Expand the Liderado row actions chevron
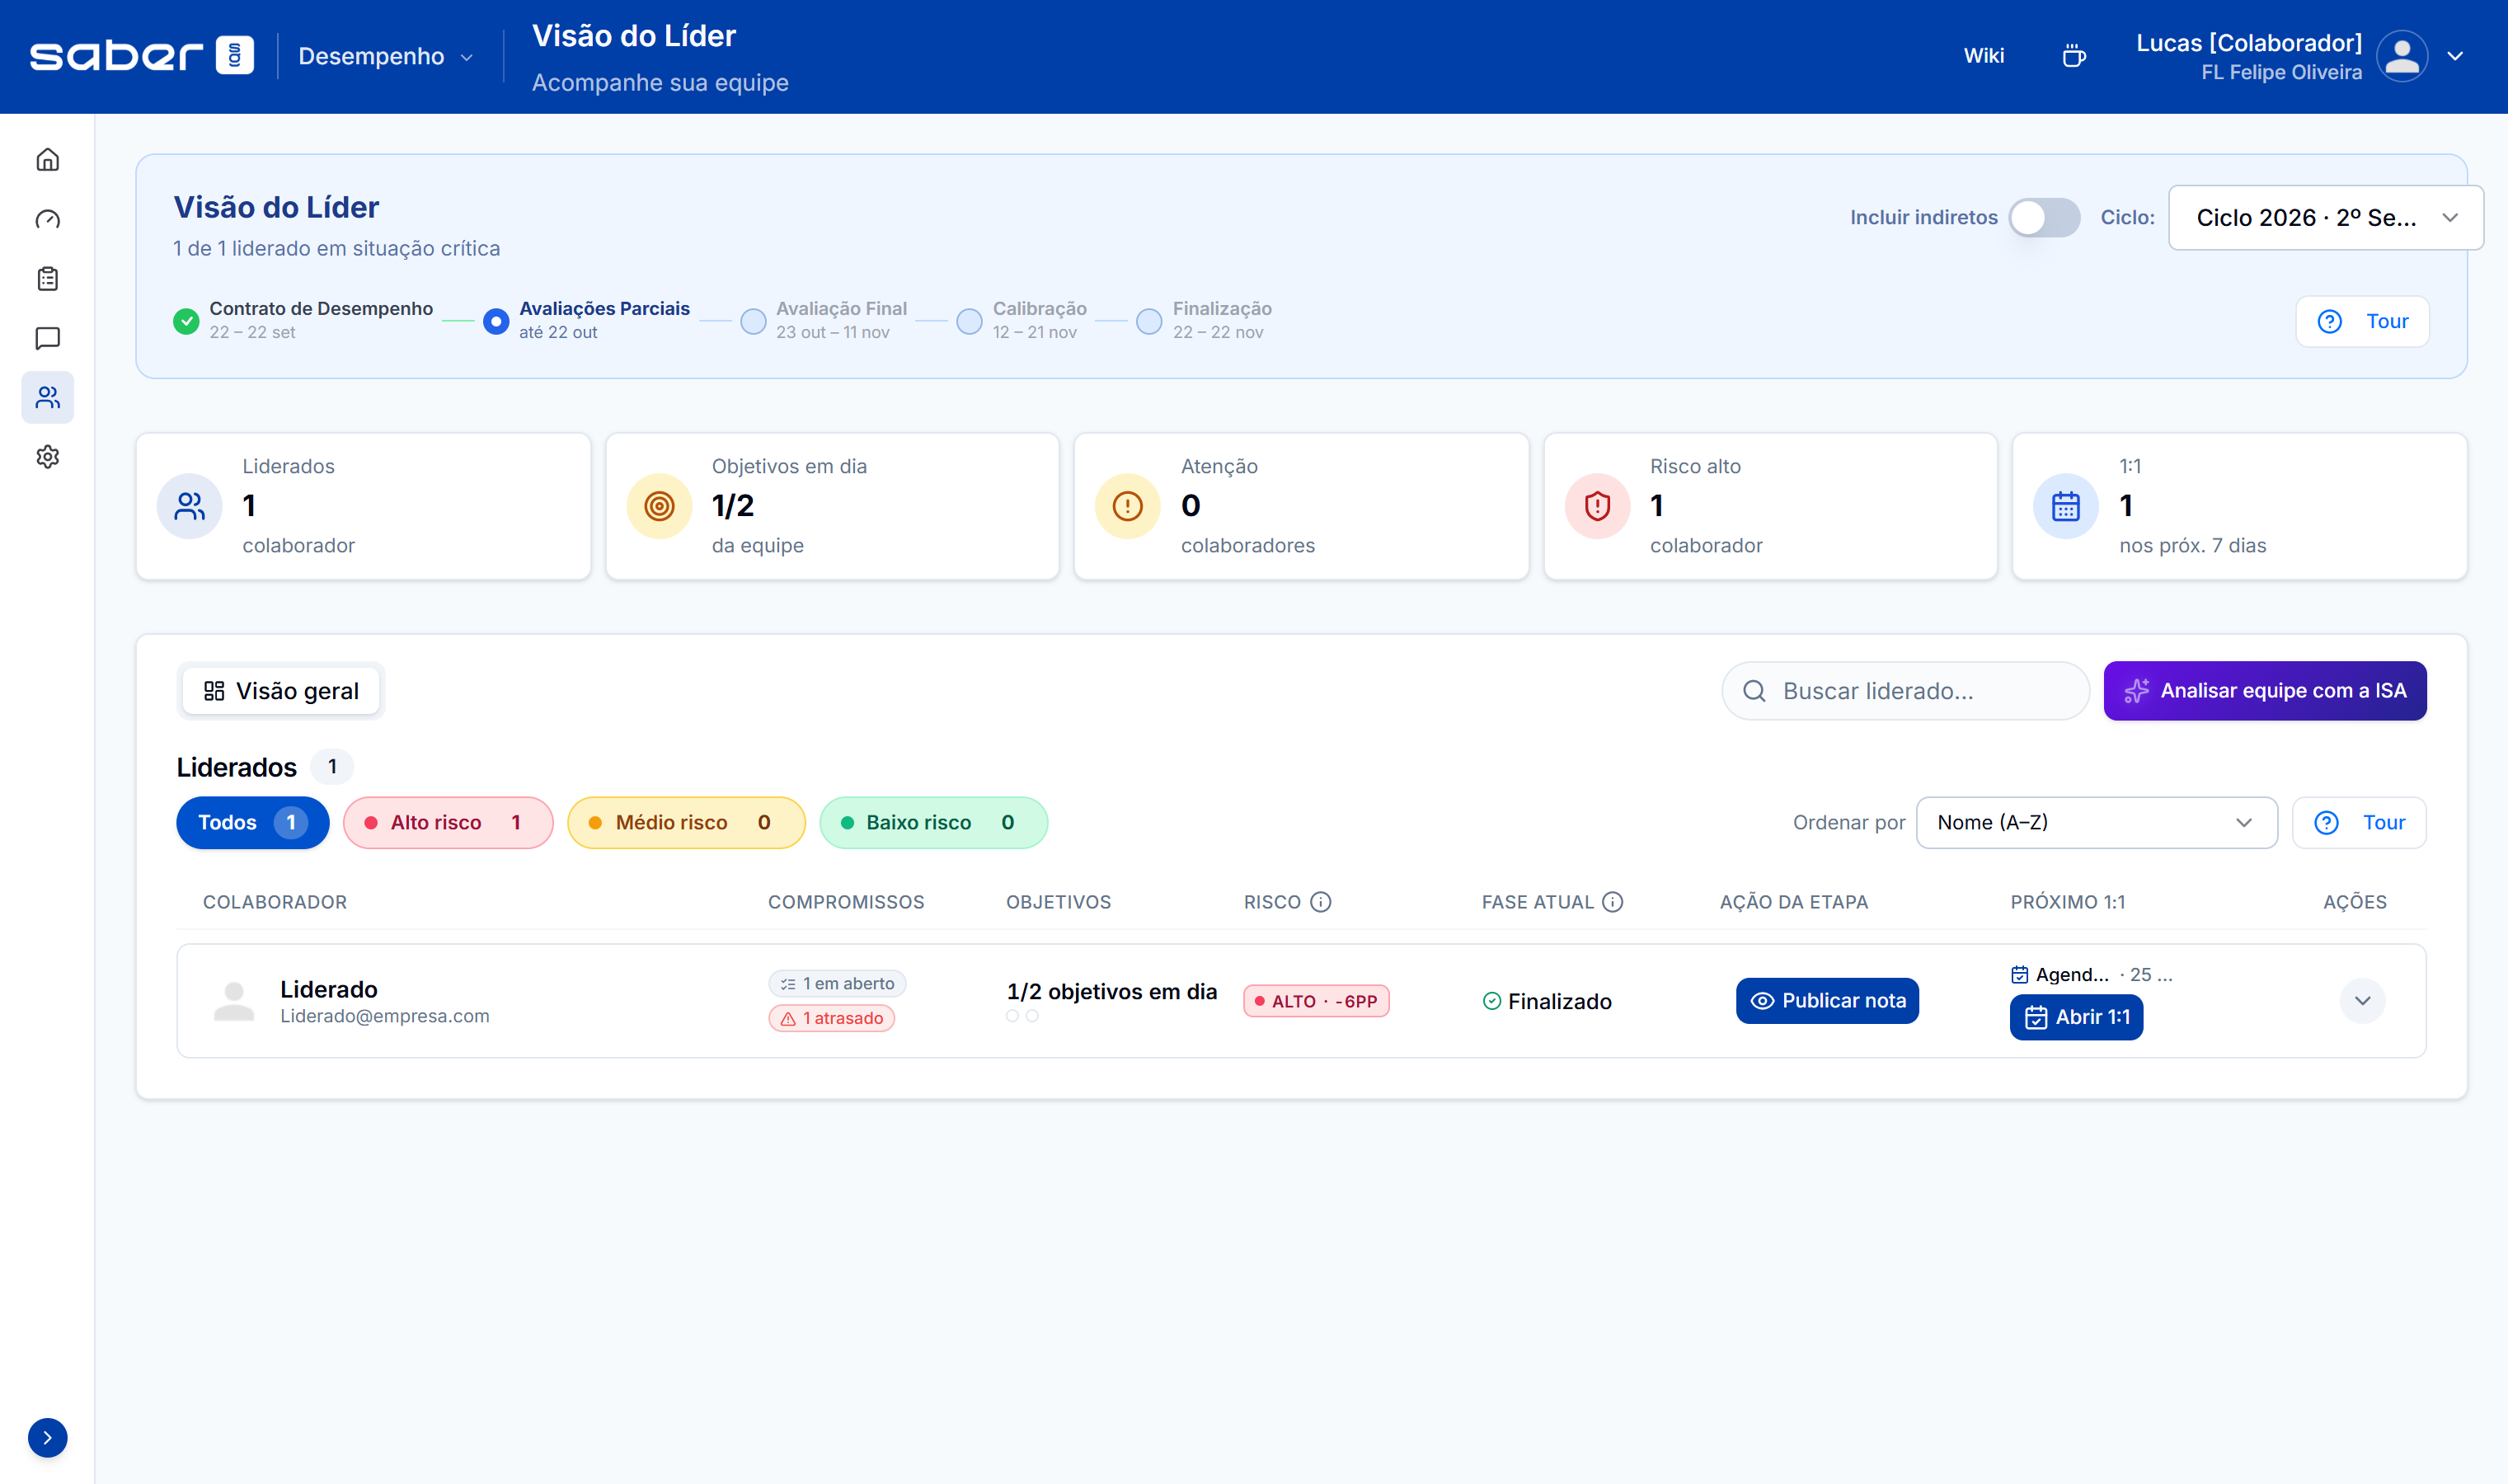Screen dimensions: 2508x1484 [x=2362, y=1001]
